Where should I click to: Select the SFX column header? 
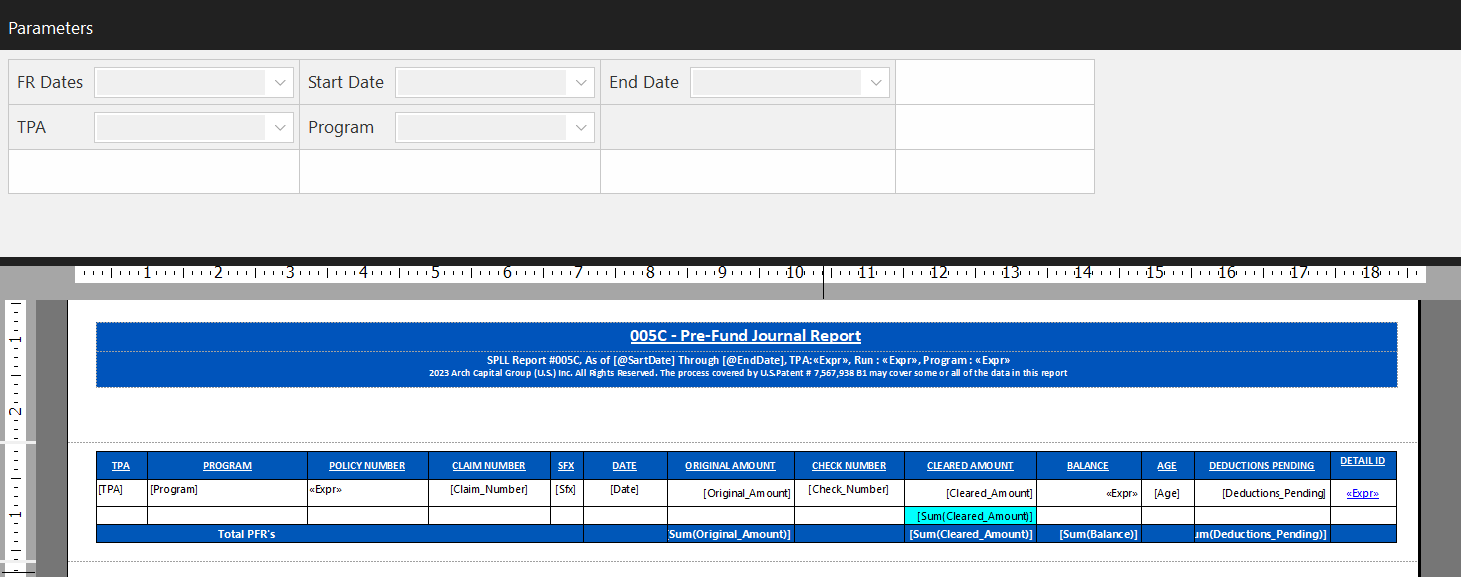click(567, 466)
